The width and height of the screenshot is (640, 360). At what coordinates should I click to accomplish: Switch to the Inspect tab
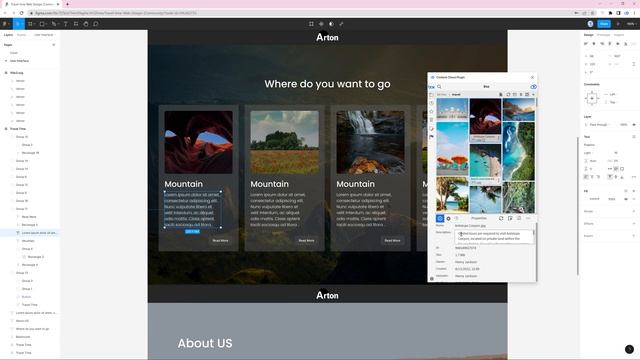tap(619, 35)
